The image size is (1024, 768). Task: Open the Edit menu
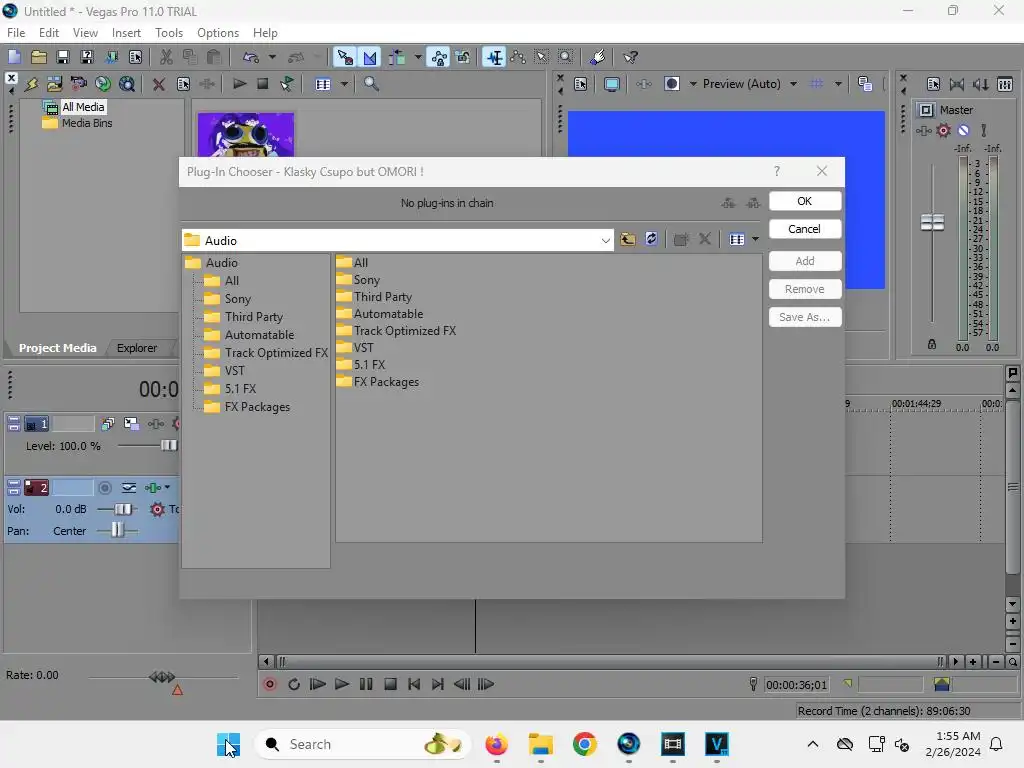point(49,33)
